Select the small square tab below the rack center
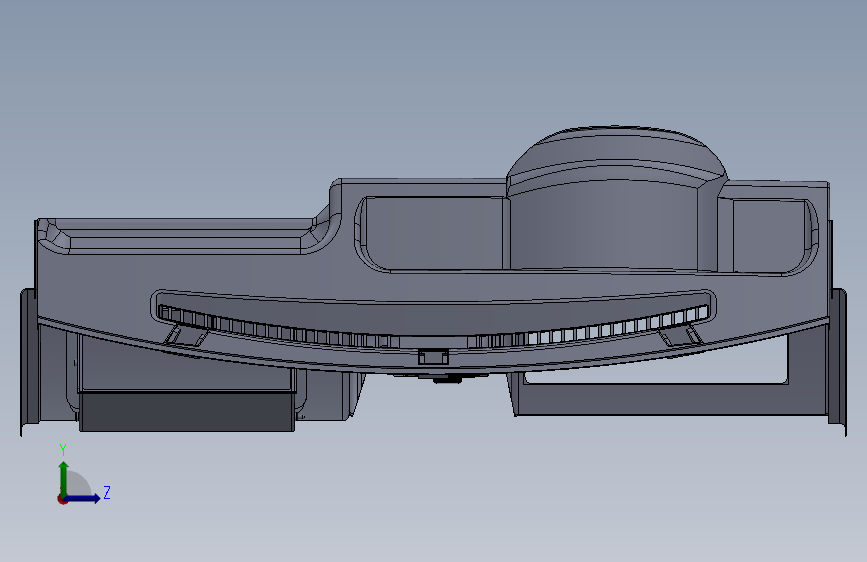The width and height of the screenshot is (867, 562). tap(433, 357)
